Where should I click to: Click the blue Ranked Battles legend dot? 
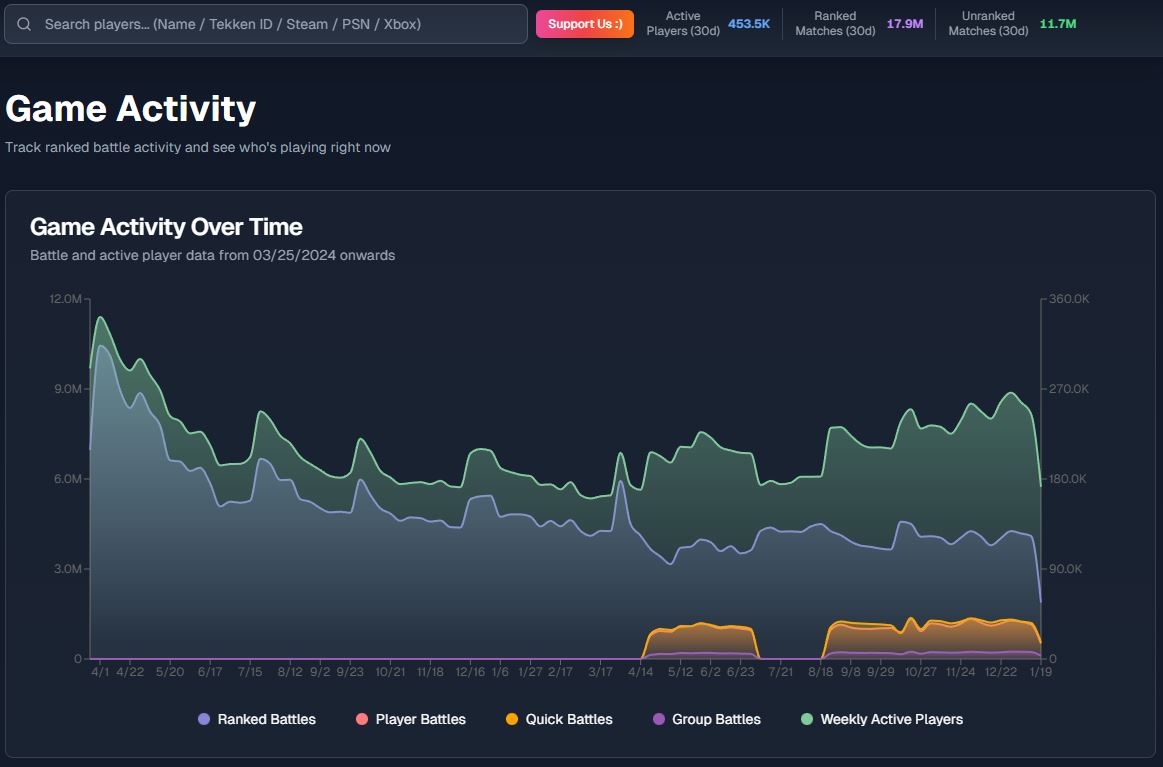204,719
